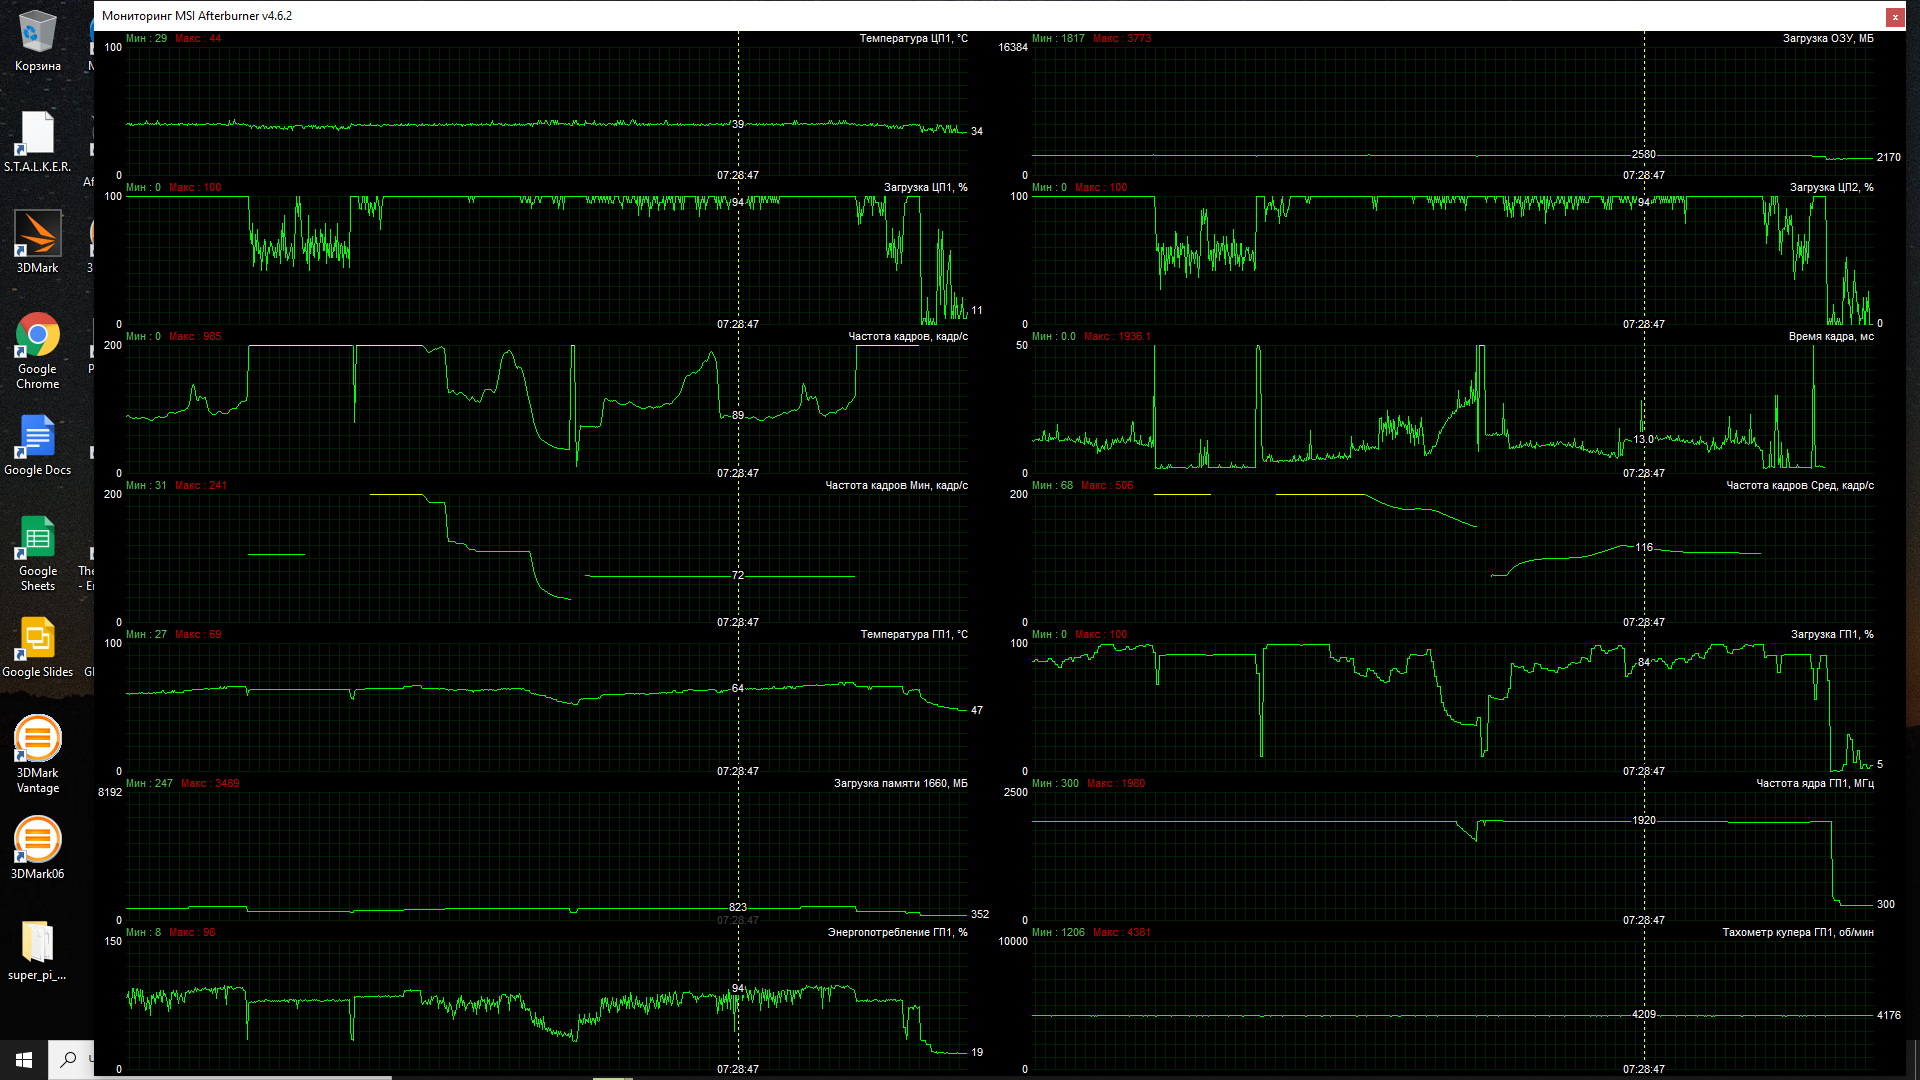Click the horizontal scrollbar below the monitoring graphs
Screen dimensions: 1920x1080
[240, 1077]
